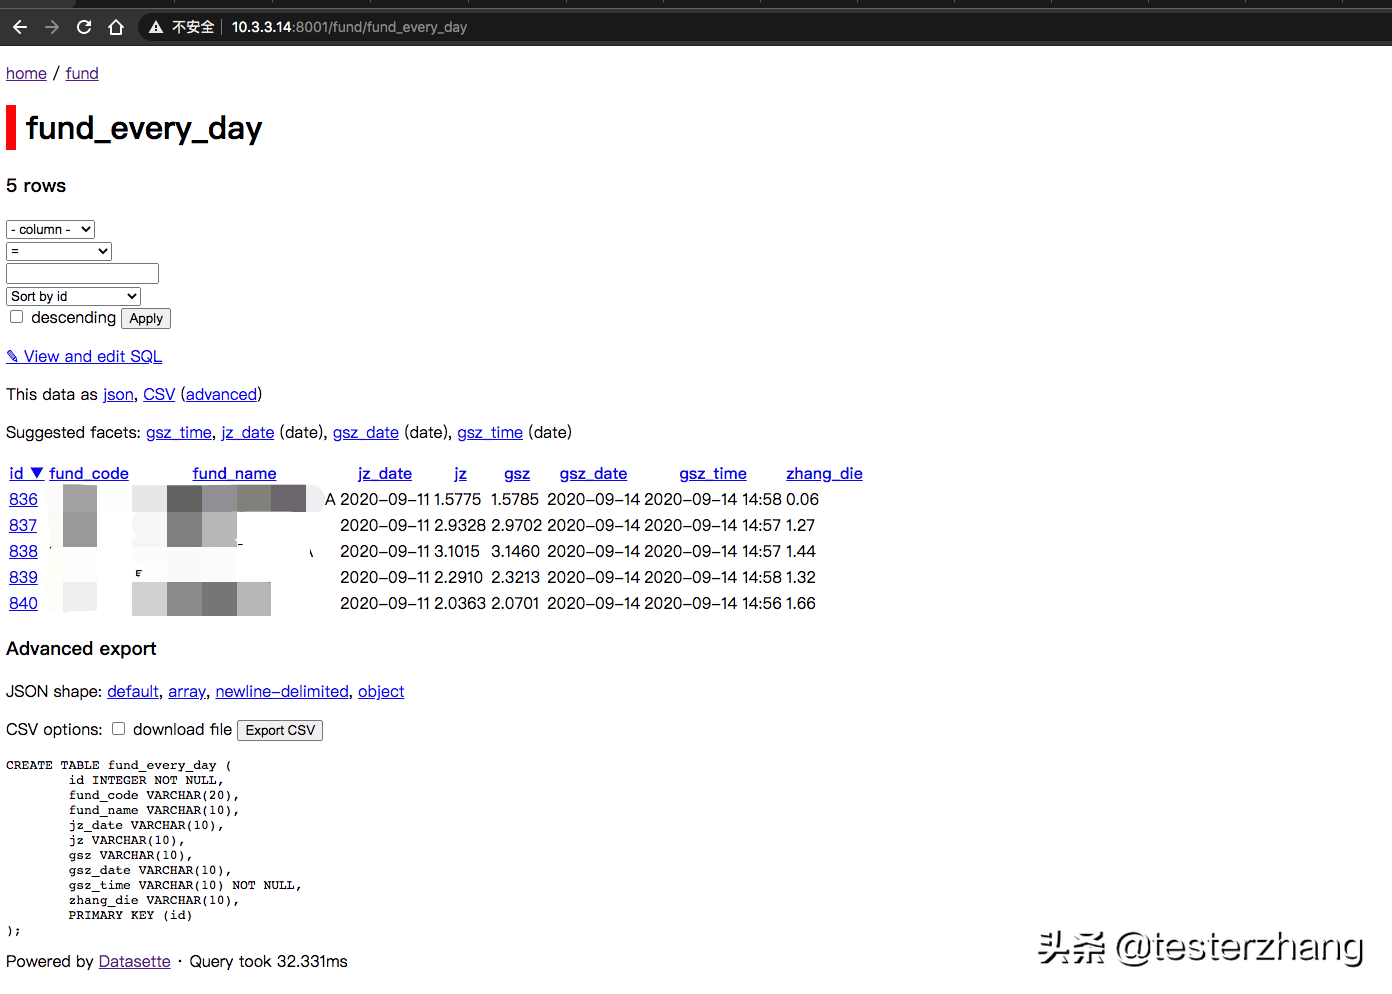
Task: Go back with the browser back arrow
Action: coord(20,27)
